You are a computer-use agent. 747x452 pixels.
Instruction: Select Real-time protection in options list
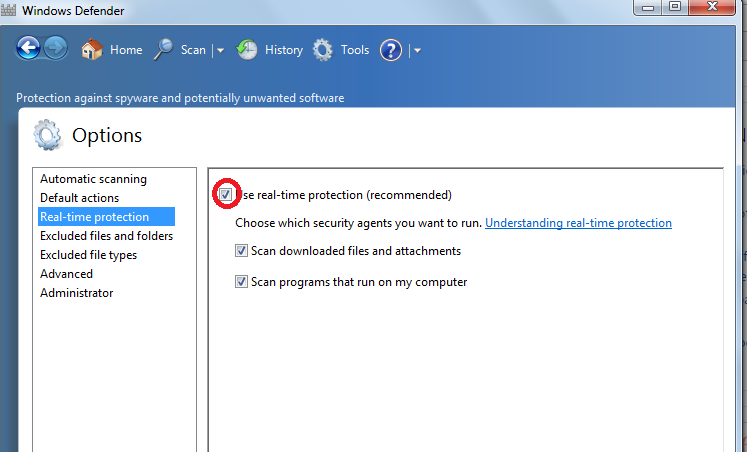[106, 217]
